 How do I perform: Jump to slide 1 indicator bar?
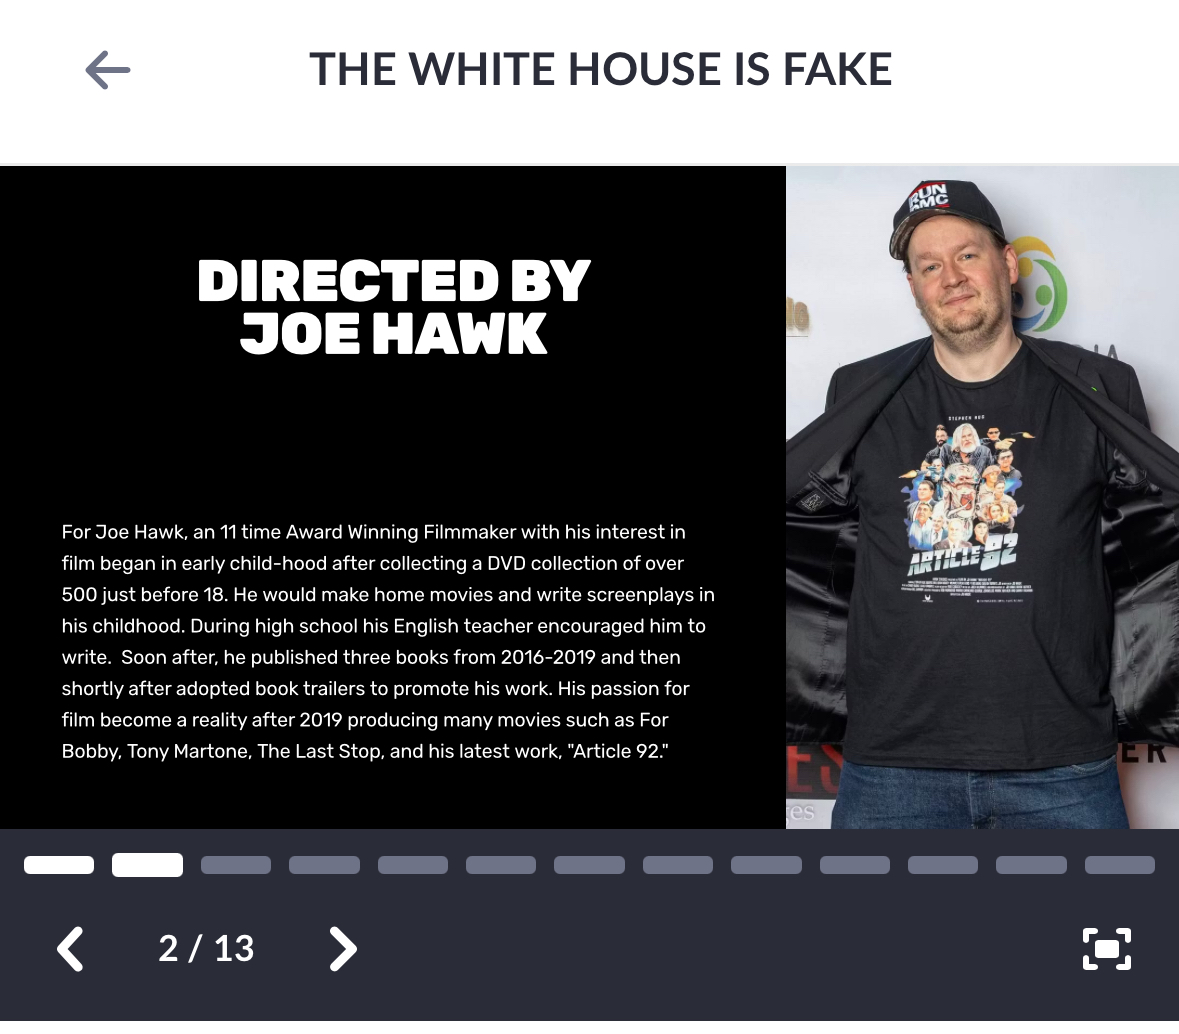tap(59, 865)
